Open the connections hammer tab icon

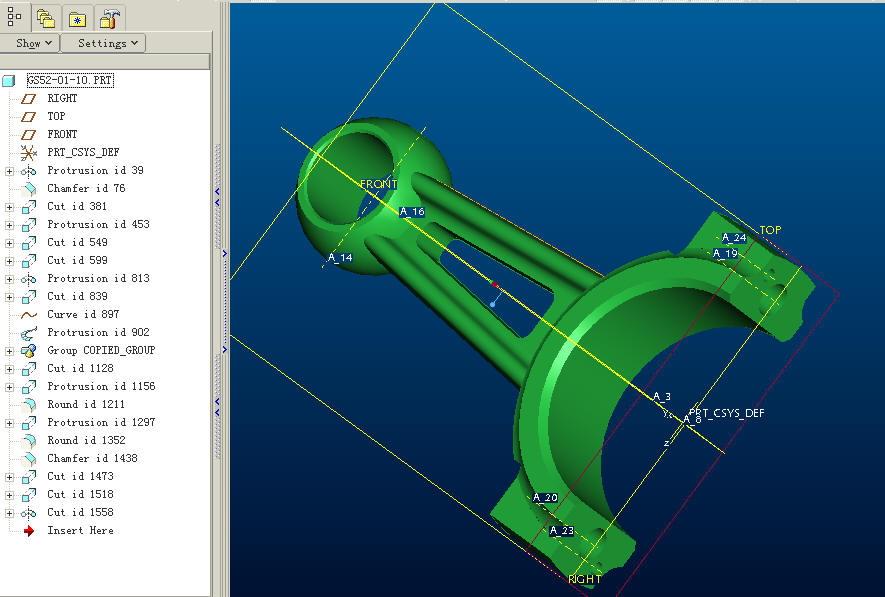click(x=109, y=19)
